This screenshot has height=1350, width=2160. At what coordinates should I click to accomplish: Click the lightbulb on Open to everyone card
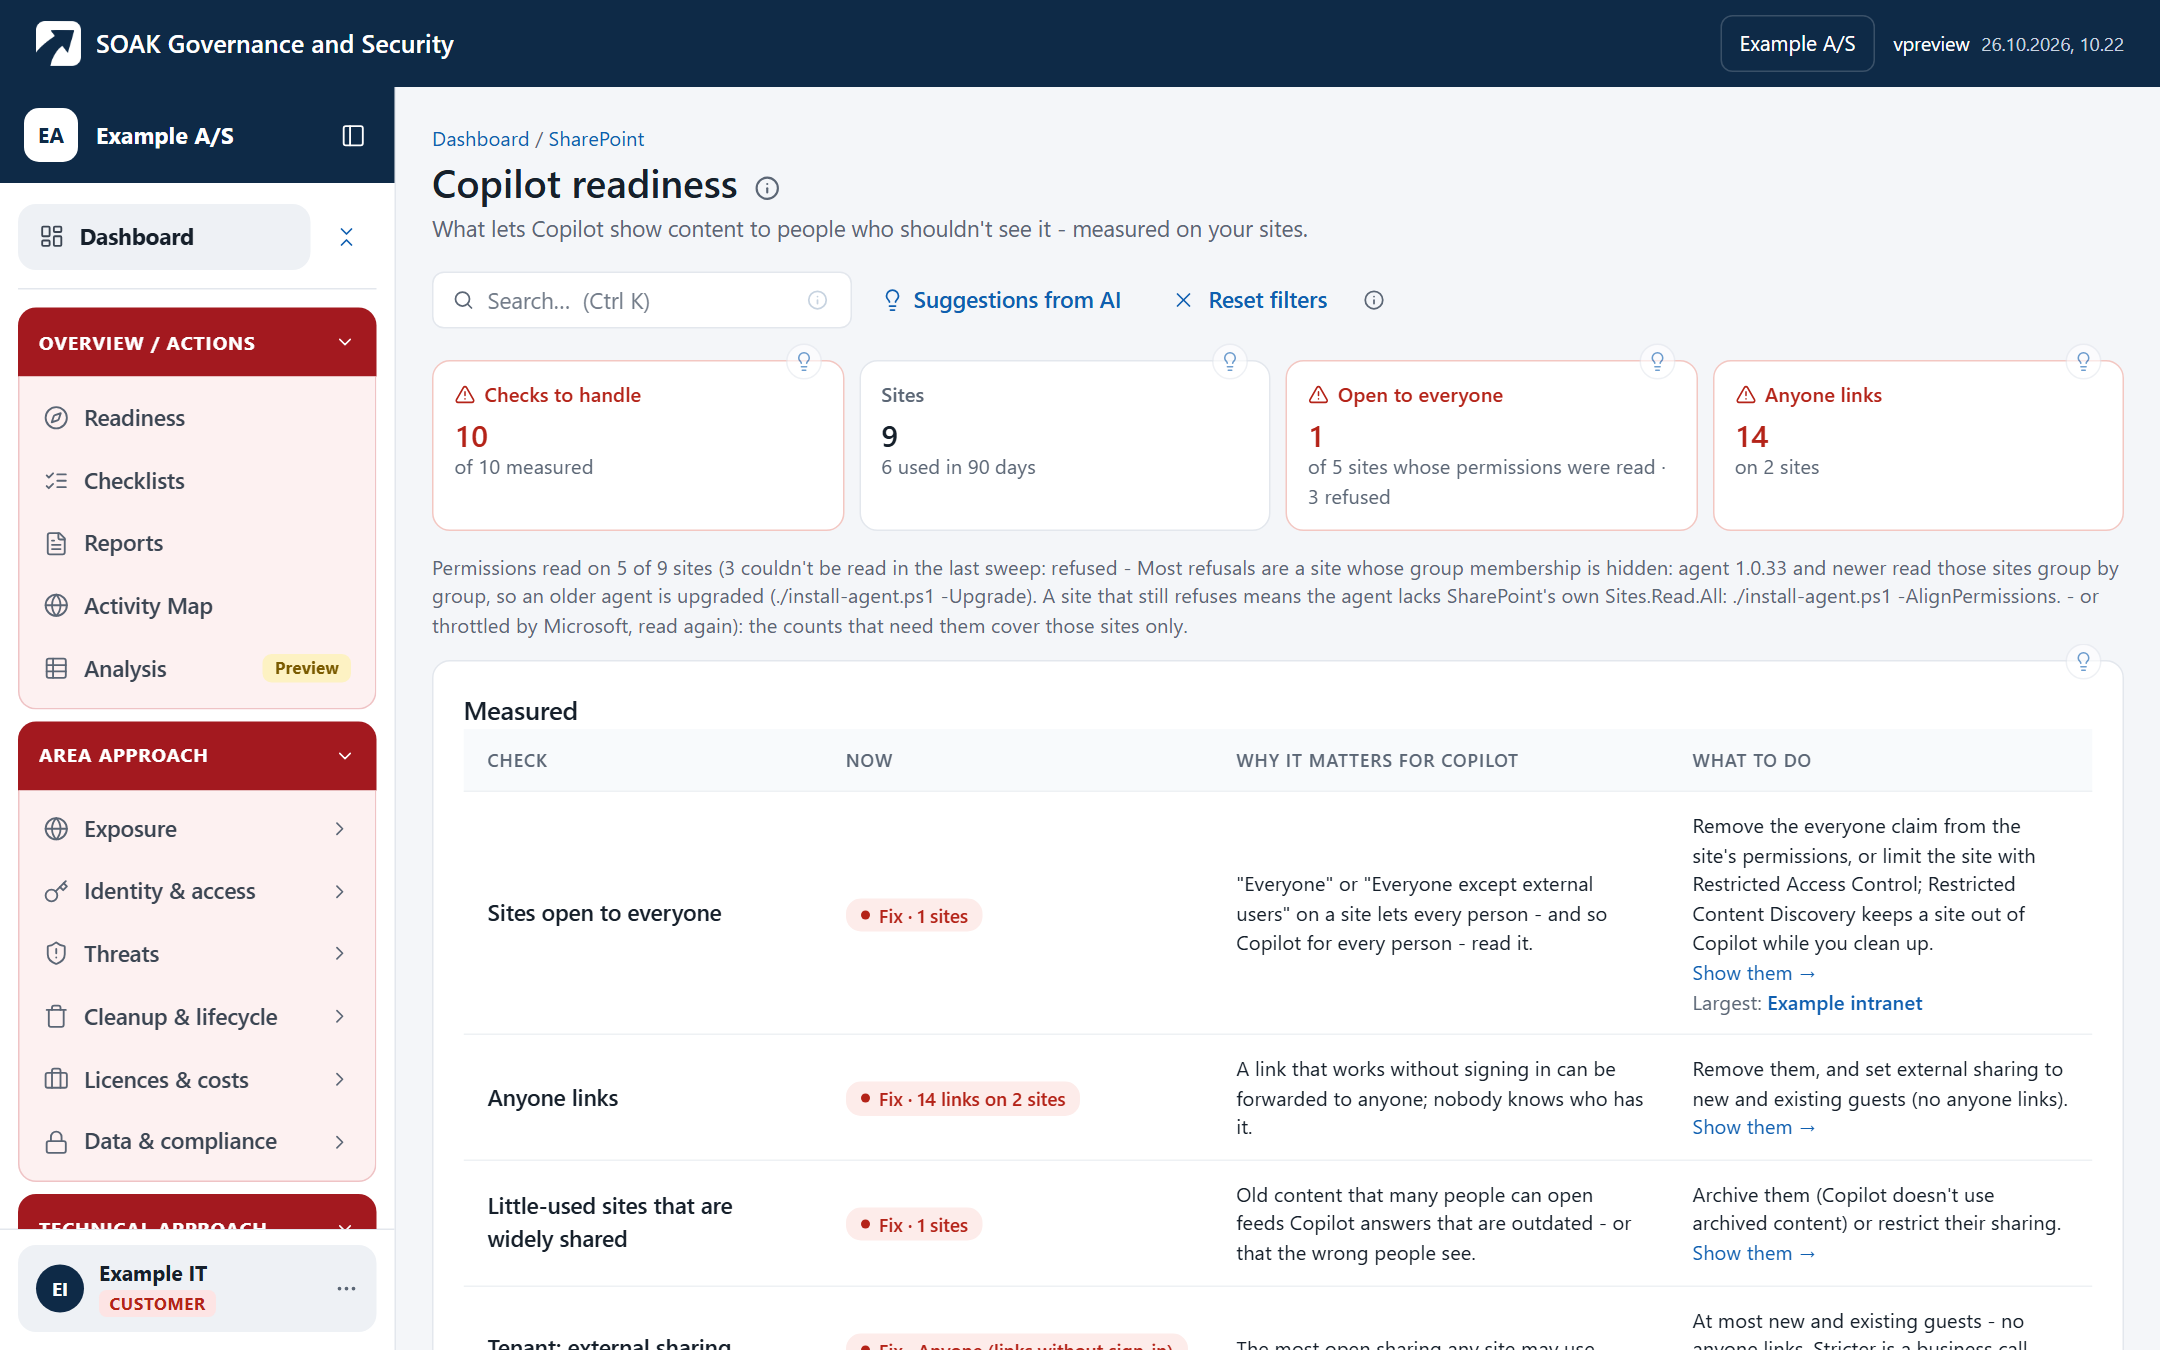click(1657, 362)
